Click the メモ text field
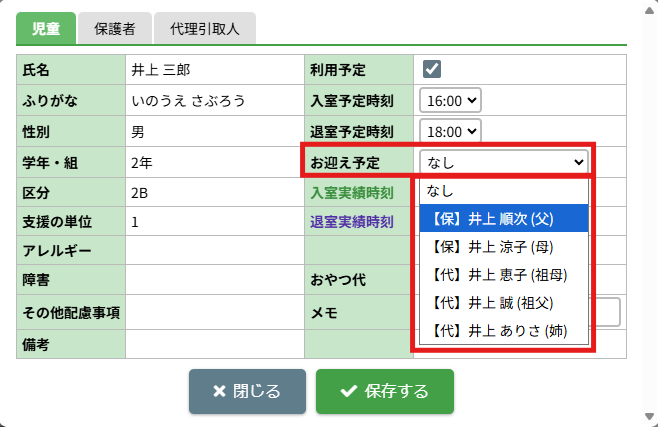 click(606, 312)
